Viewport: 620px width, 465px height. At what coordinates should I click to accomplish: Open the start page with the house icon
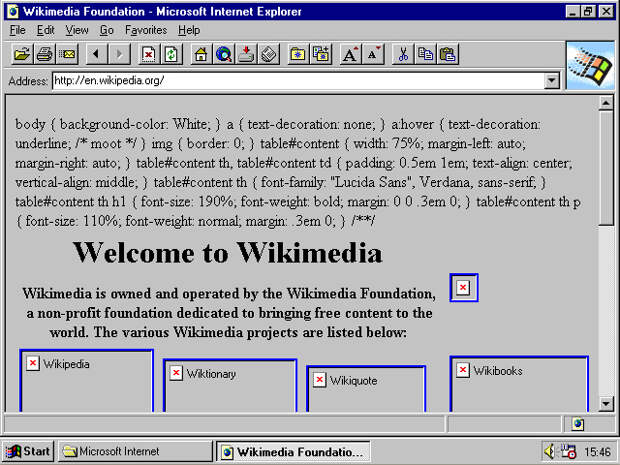[201, 54]
